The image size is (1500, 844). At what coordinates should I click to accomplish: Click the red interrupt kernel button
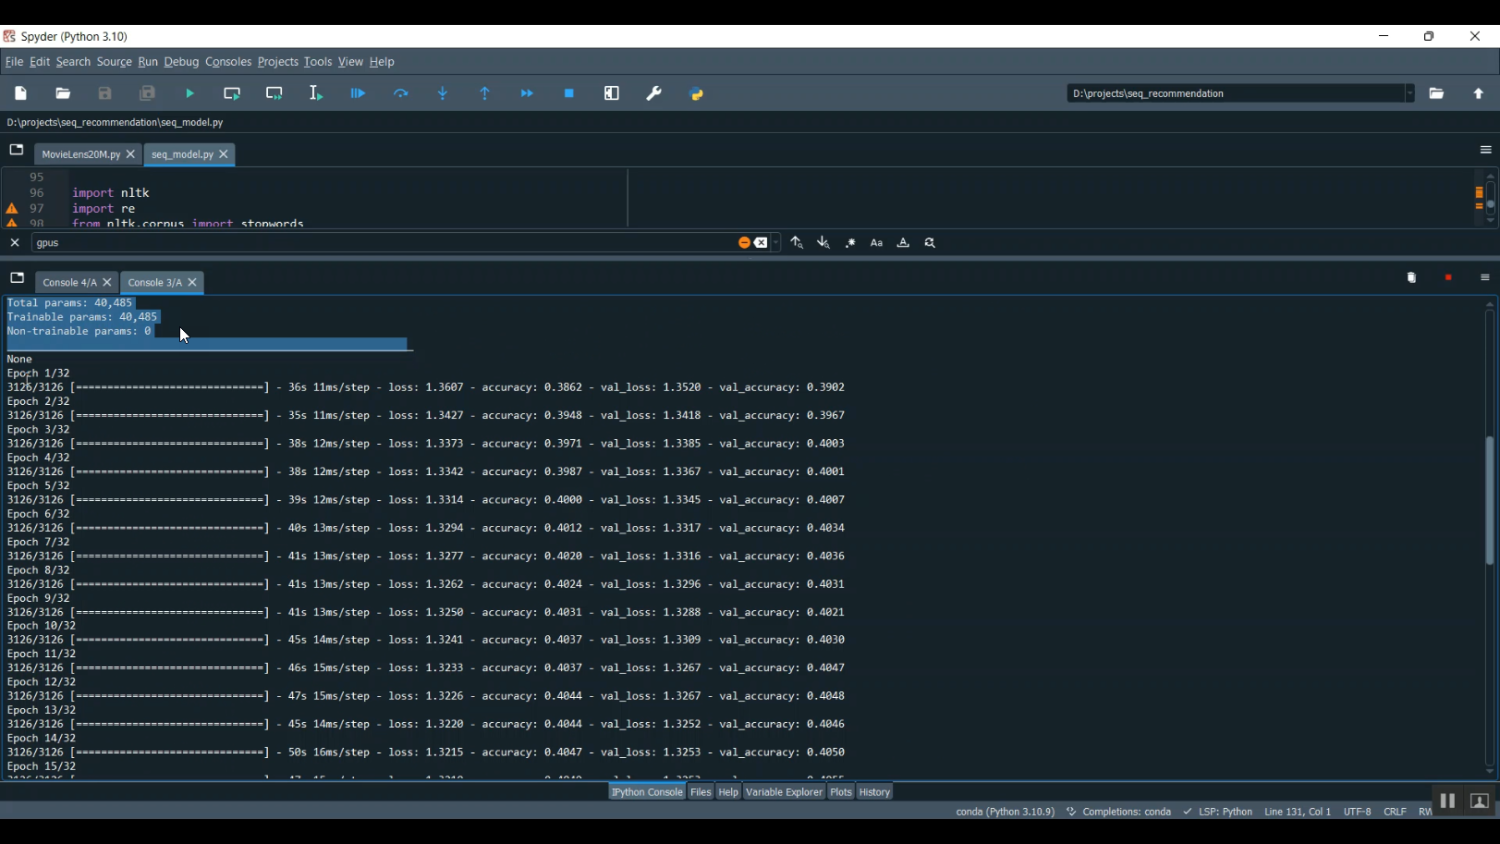(1448, 278)
